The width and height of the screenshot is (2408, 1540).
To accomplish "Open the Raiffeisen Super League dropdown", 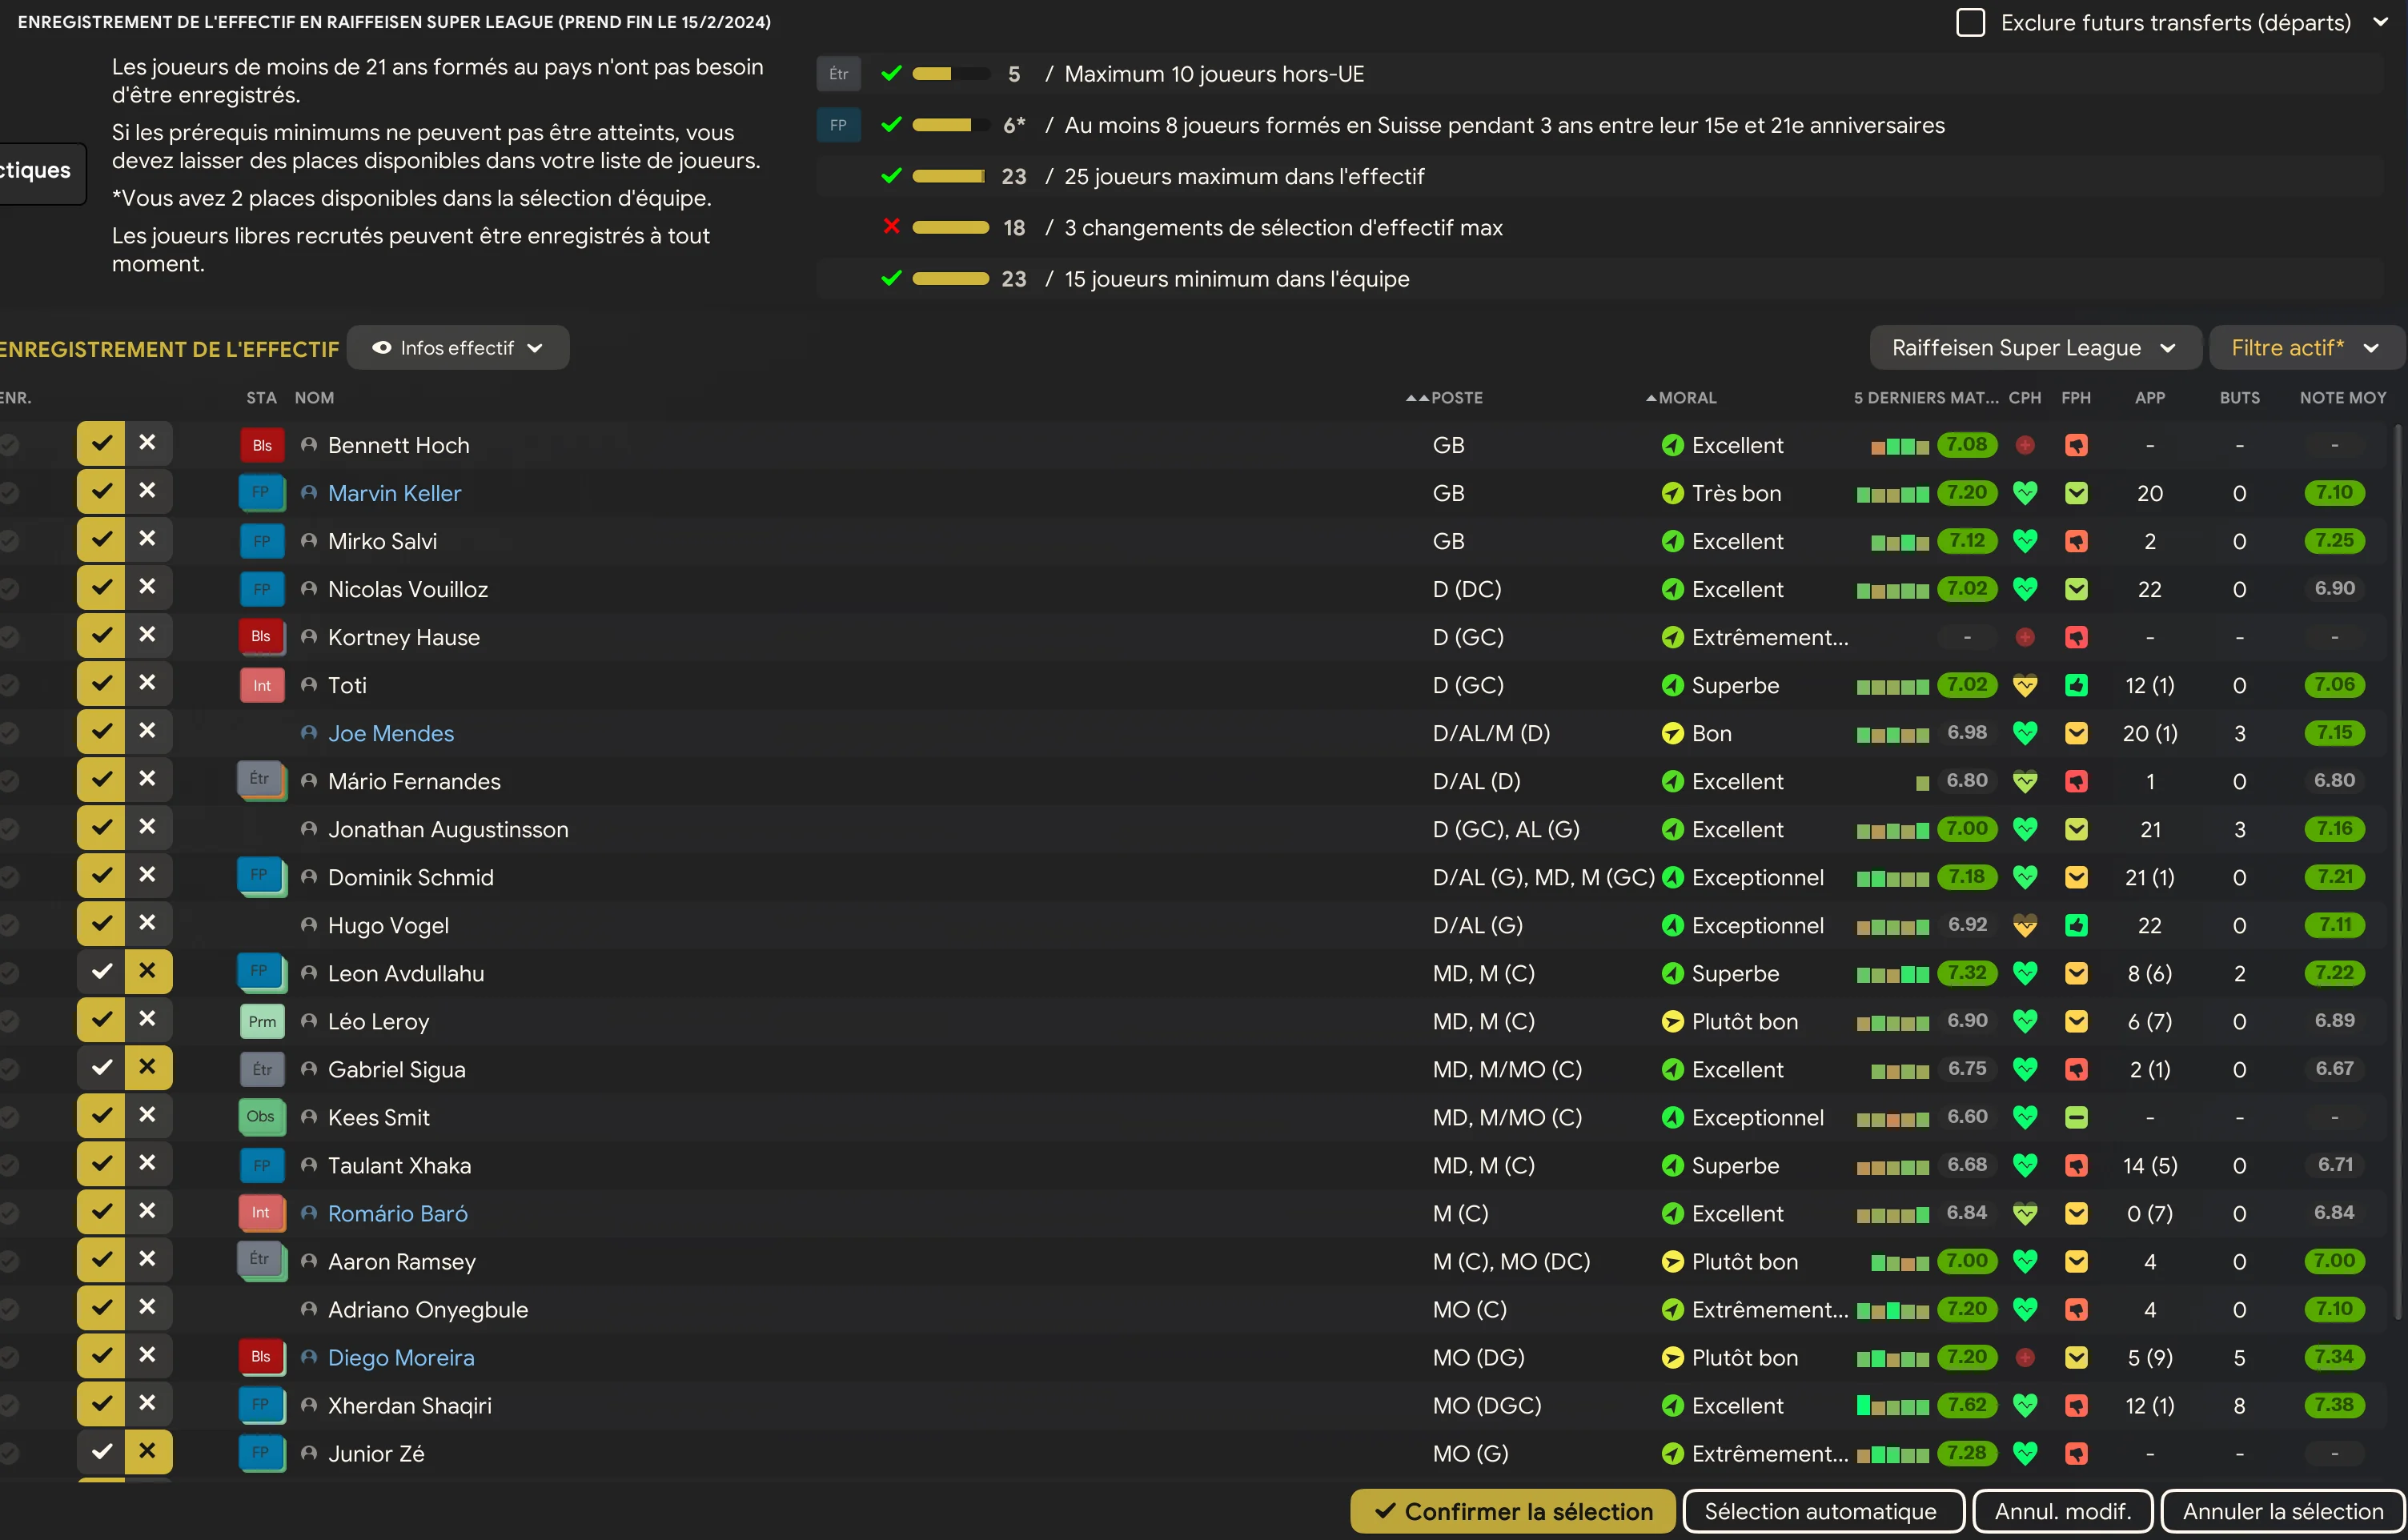I will [x=2035, y=348].
